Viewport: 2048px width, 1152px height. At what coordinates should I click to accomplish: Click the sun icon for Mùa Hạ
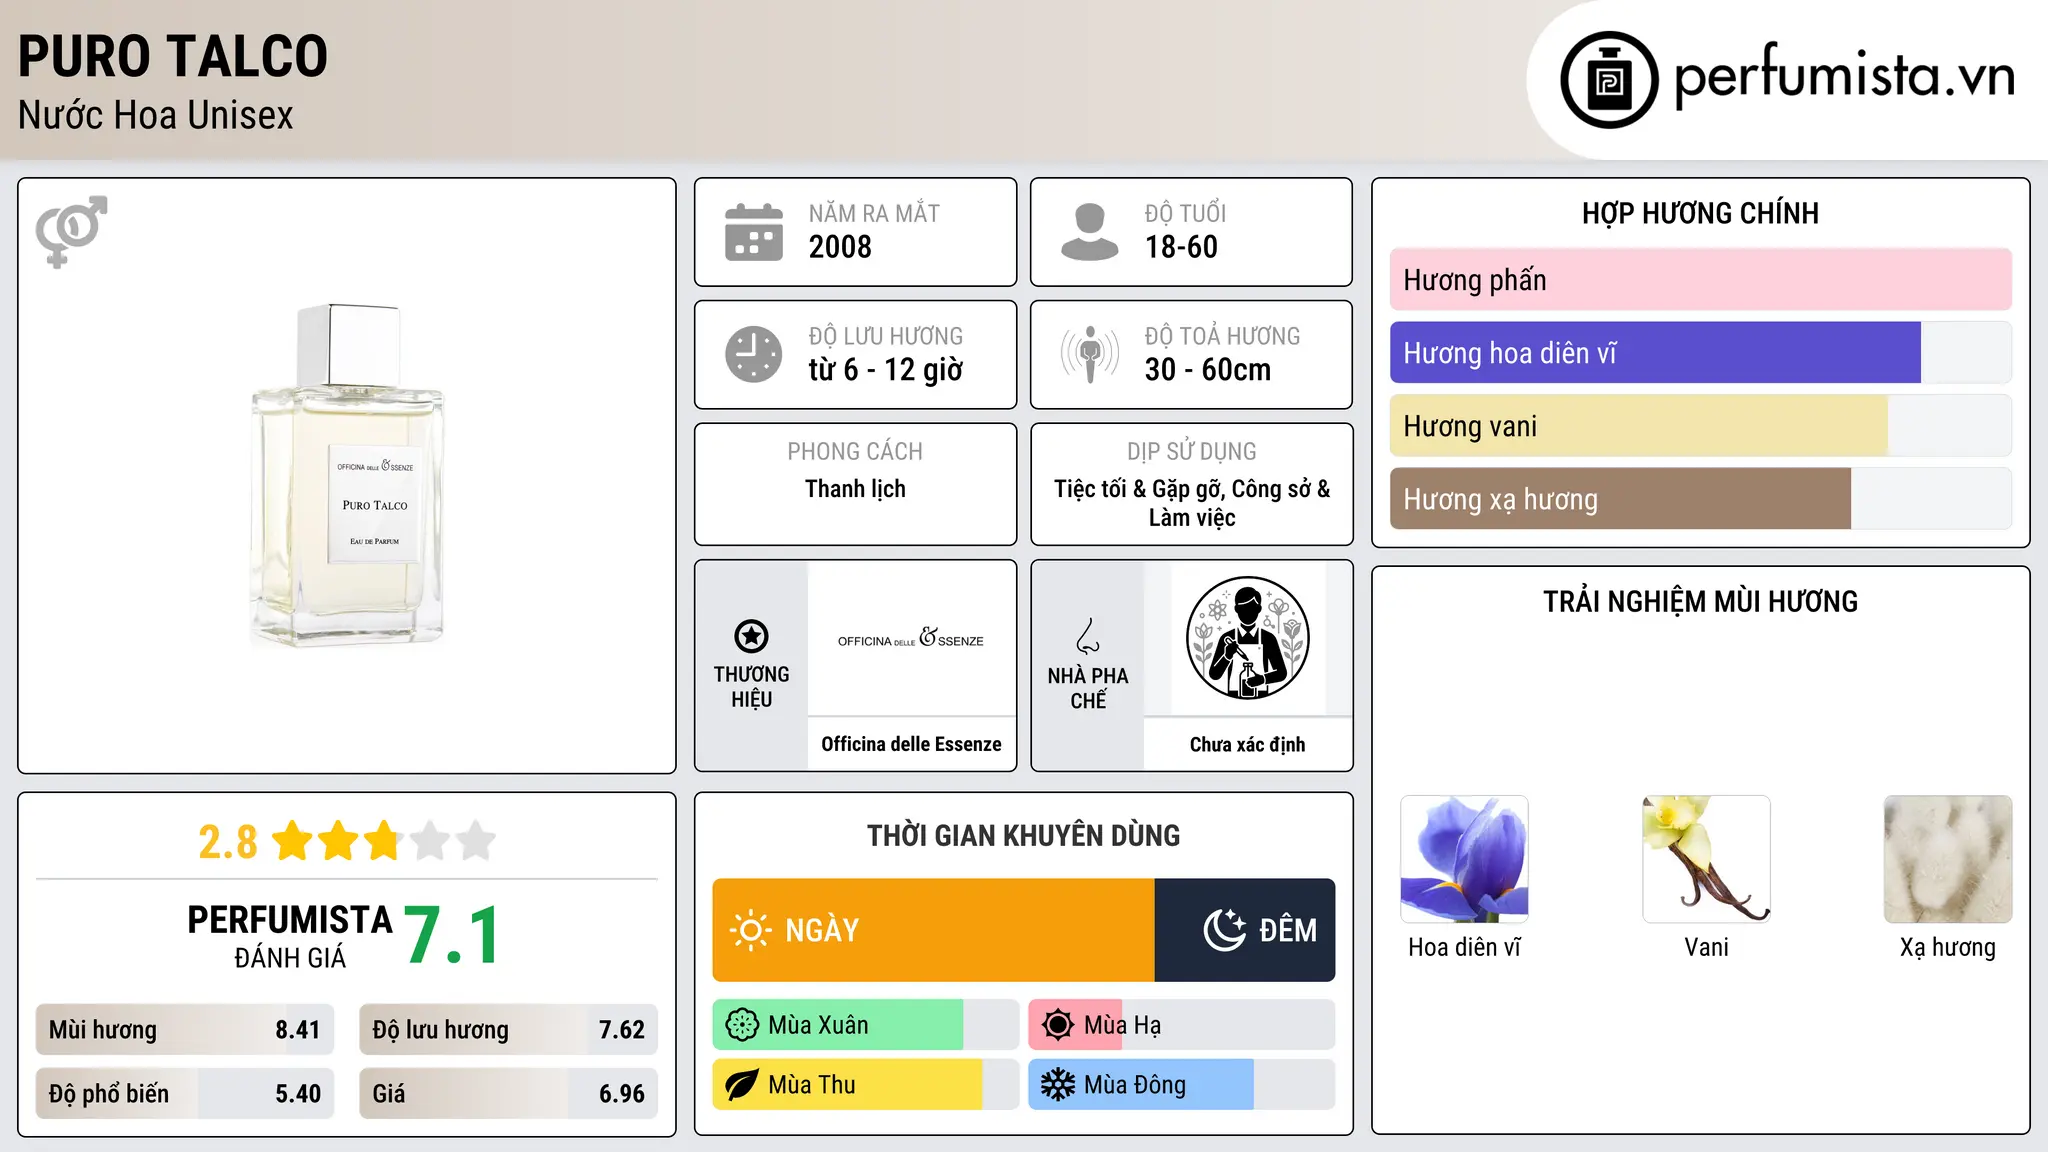pyautogui.click(x=1058, y=1025)
